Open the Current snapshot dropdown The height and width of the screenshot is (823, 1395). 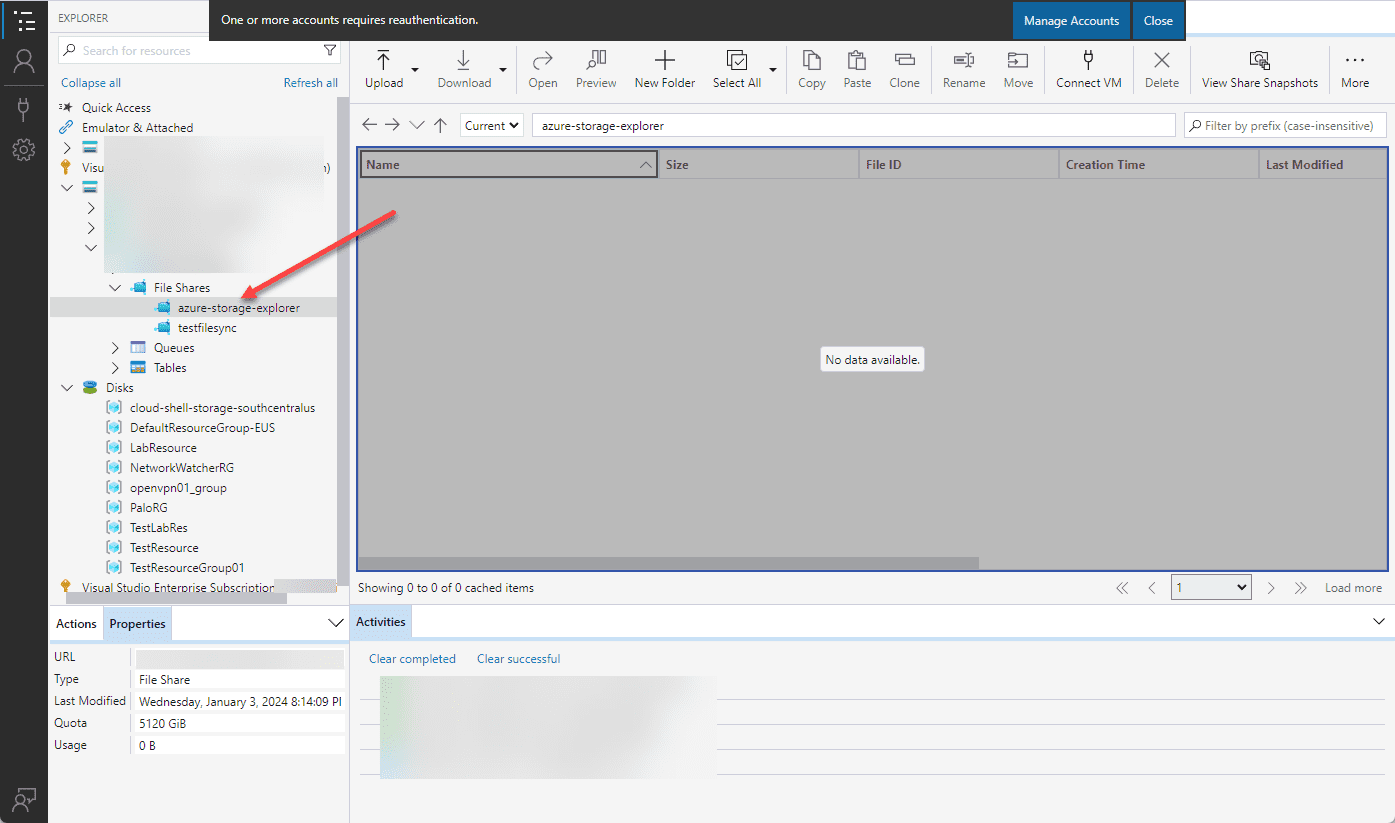click(492, 125)
